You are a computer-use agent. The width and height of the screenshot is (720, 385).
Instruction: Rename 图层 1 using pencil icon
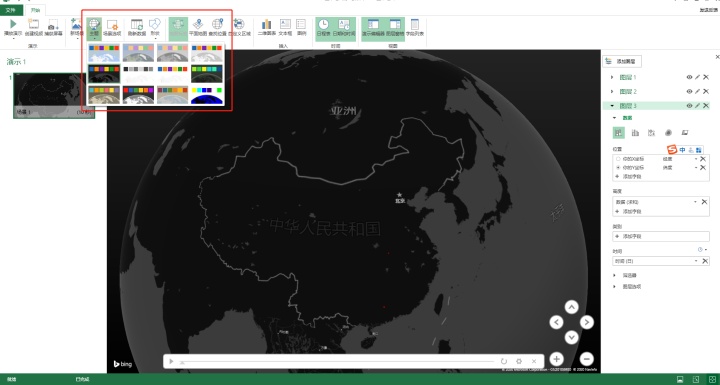point(698,77)
